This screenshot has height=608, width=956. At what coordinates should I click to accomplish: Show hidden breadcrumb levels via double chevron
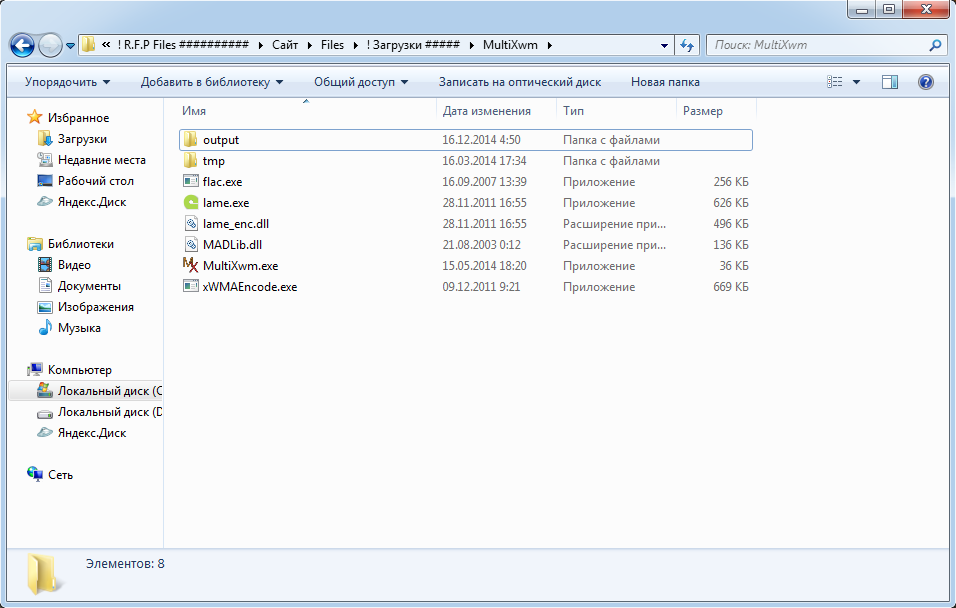[106, 45]
